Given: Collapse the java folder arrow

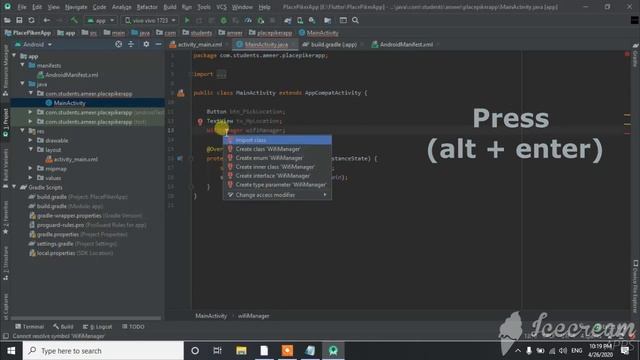Looking at the screenshot, I should click(23, 84).
